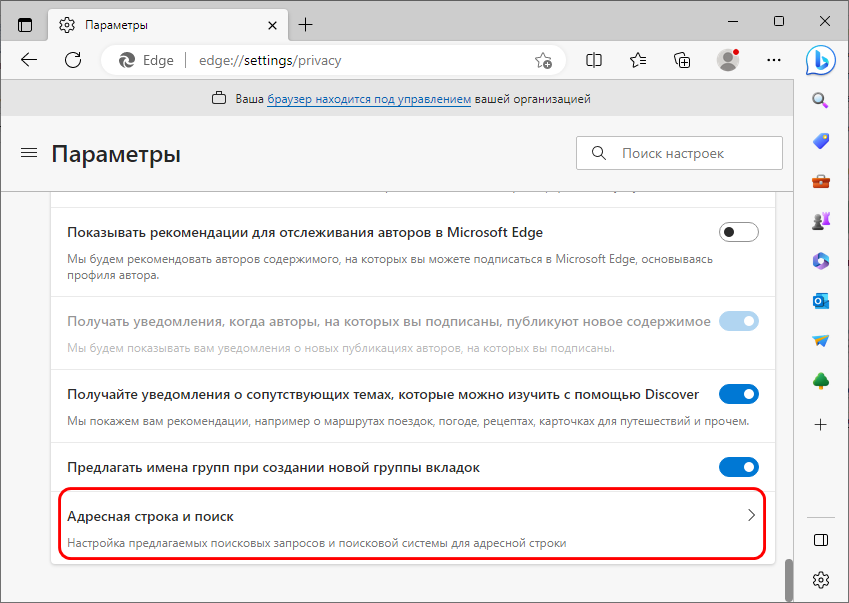Toggle notifications for followed authors

point(739,321)
